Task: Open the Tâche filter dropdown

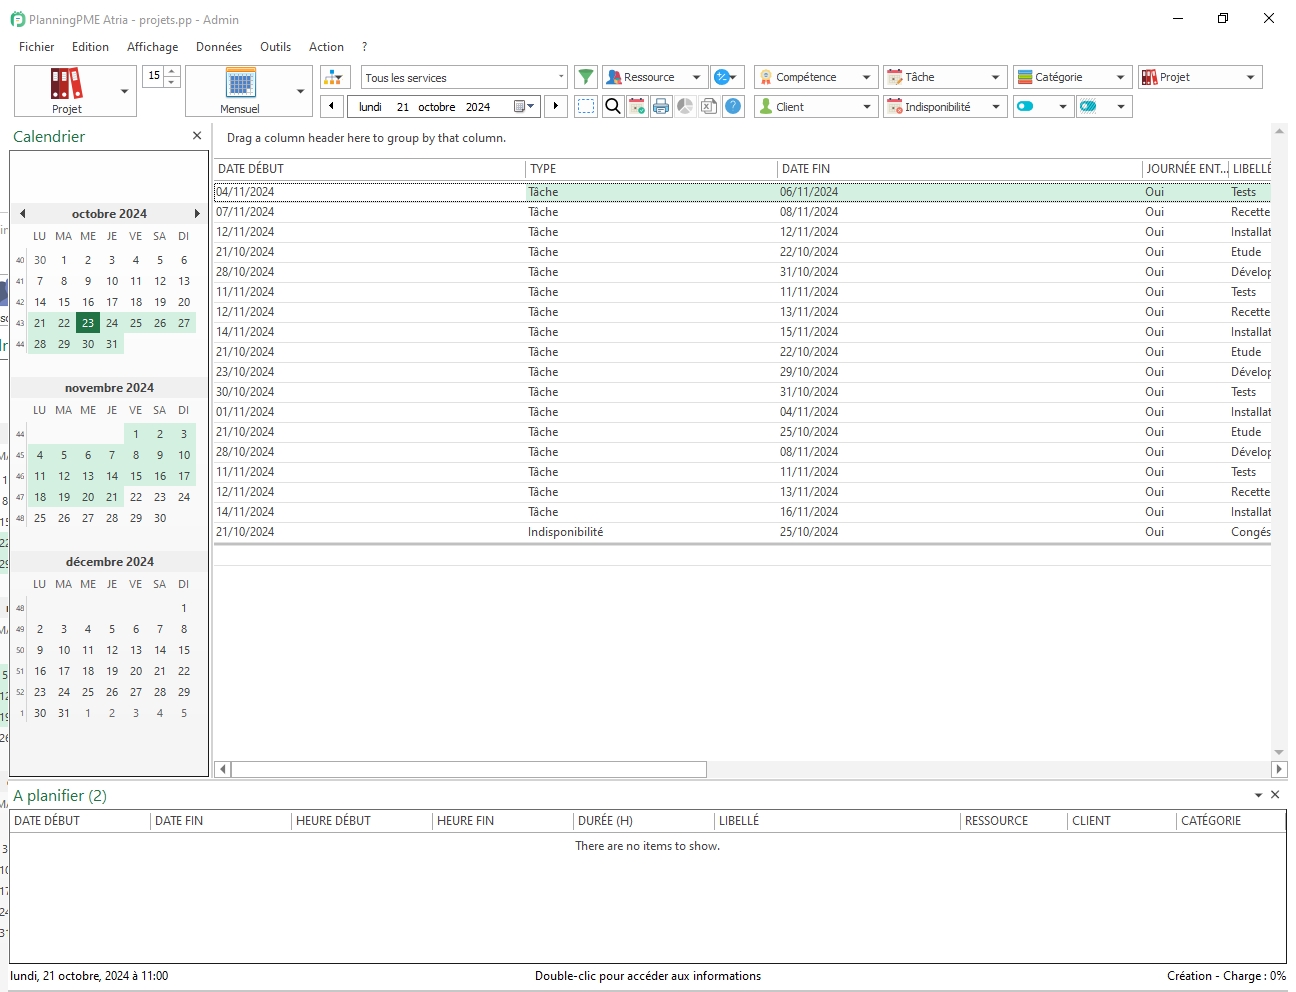Action: [945, 77]
